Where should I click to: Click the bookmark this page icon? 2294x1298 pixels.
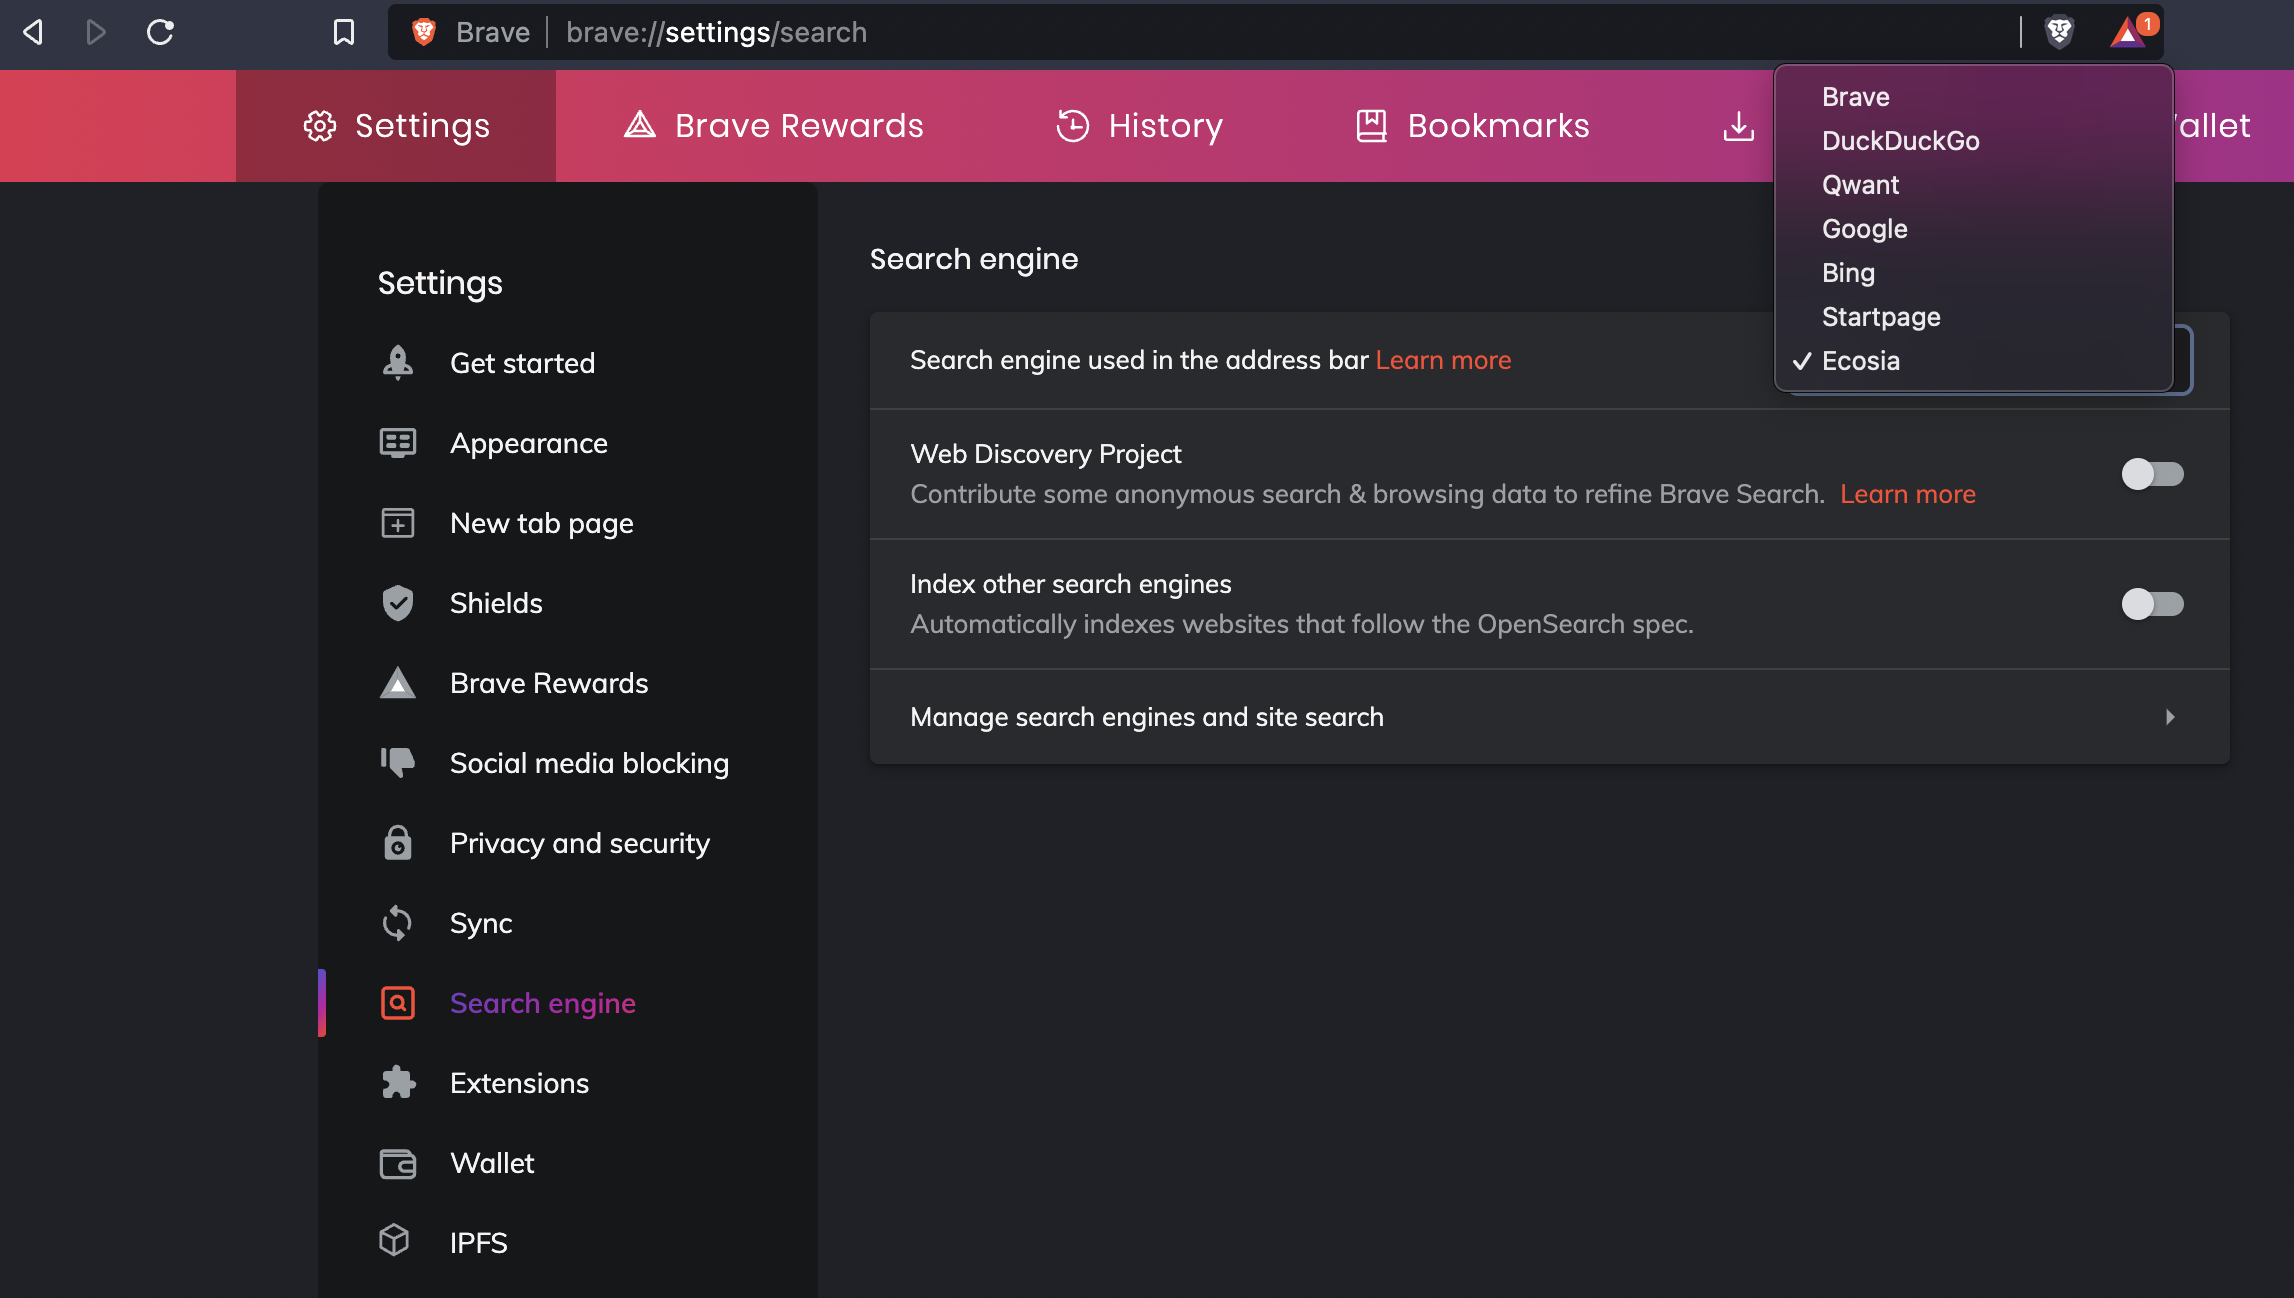pos(343,32)
